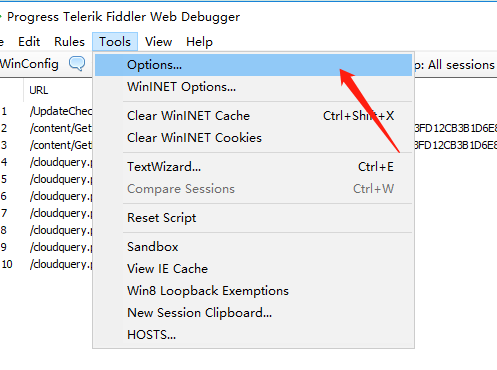Click View IE Cache

point(253,269)
